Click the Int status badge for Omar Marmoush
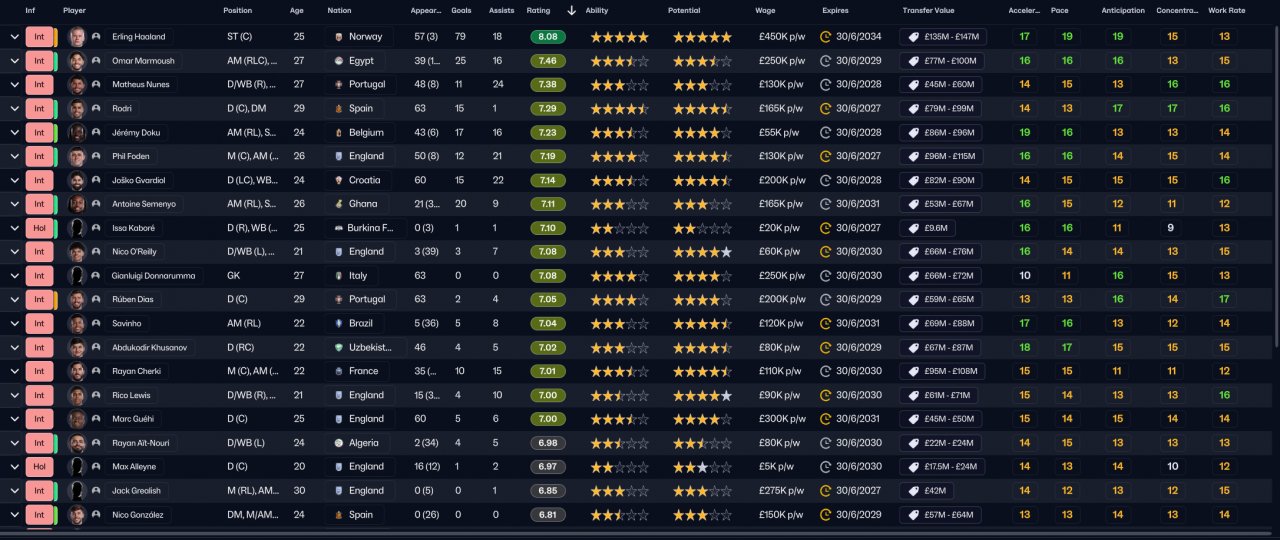Screen dimensions: 1280x540 tap(37, 61)
